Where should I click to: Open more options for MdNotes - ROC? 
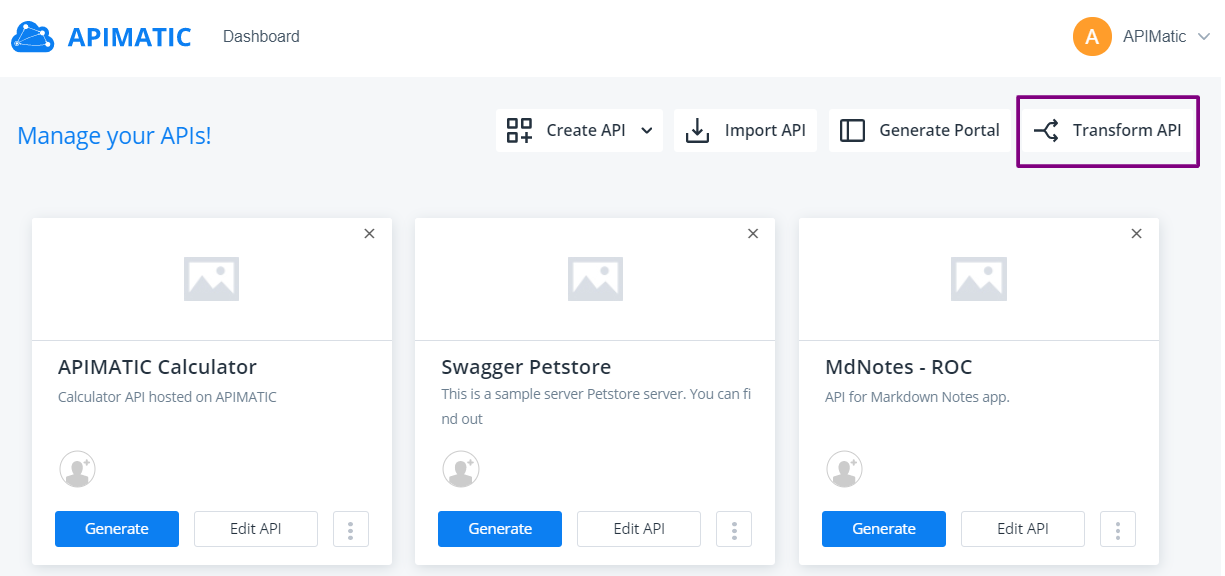[1118, 529]
